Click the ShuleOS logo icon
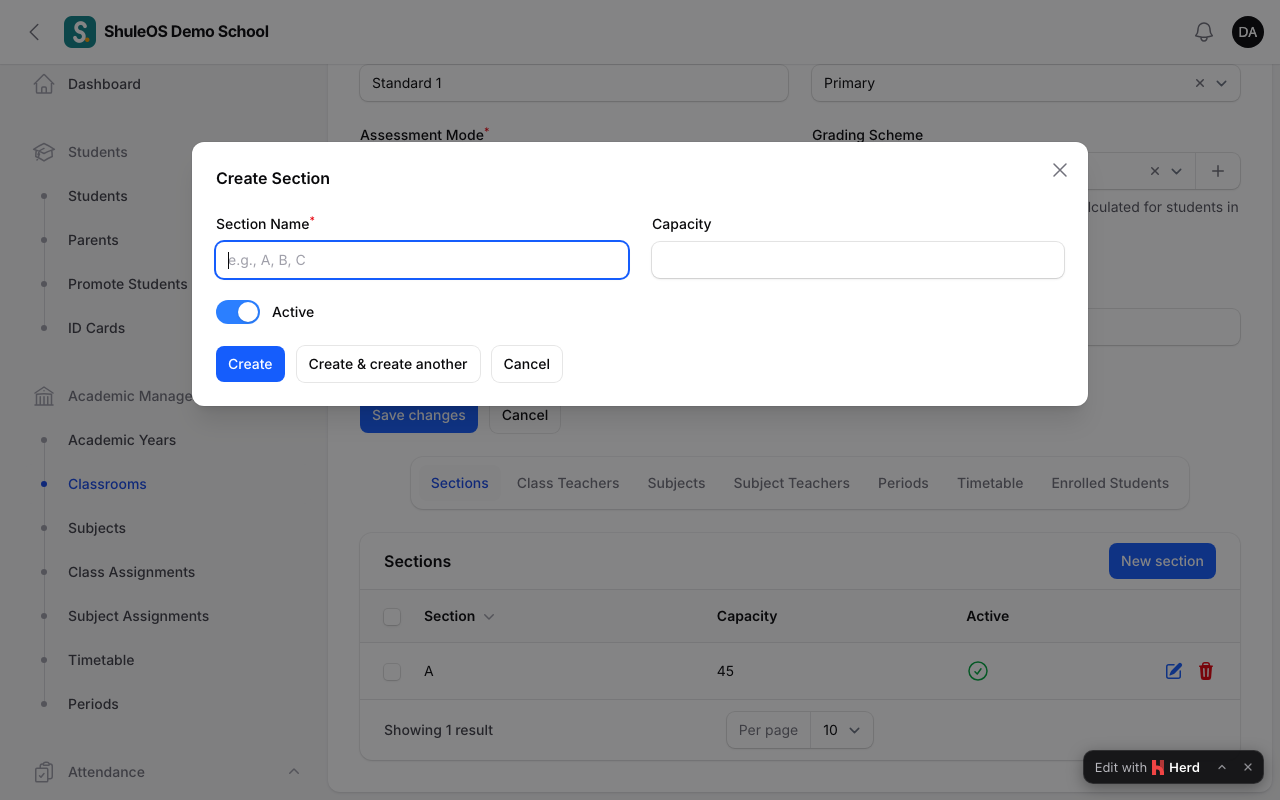The height and width of the screenshot is (800, 1280). tap(80, 32)
